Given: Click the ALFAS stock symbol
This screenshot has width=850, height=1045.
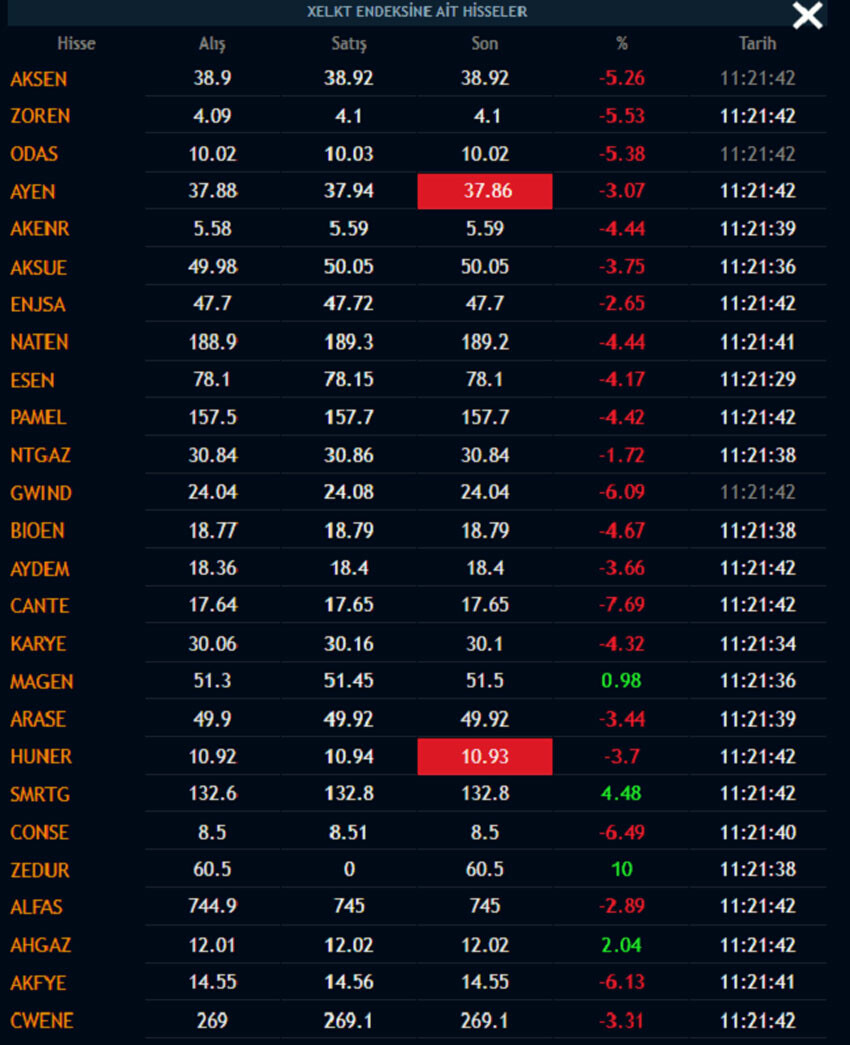Looking at the screenshot, I should pos(37,908).
